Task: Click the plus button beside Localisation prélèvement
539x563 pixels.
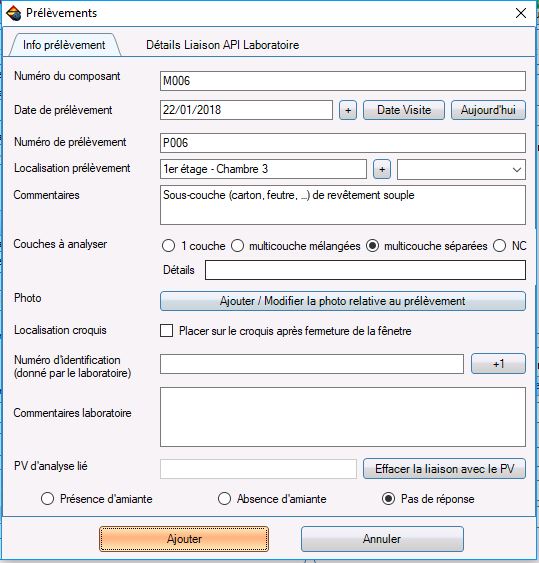Action: 382,169
